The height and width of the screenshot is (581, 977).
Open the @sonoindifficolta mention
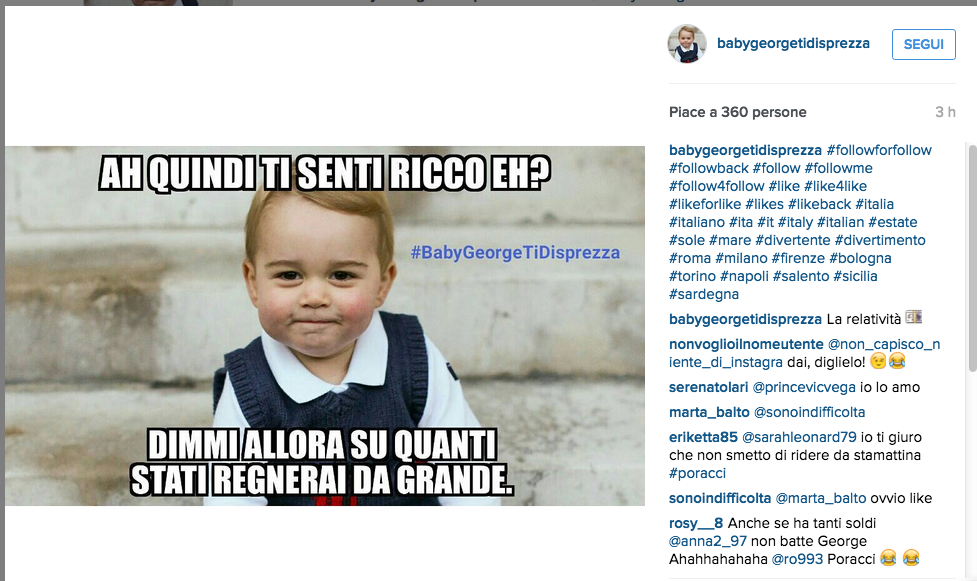coord(809,412)
